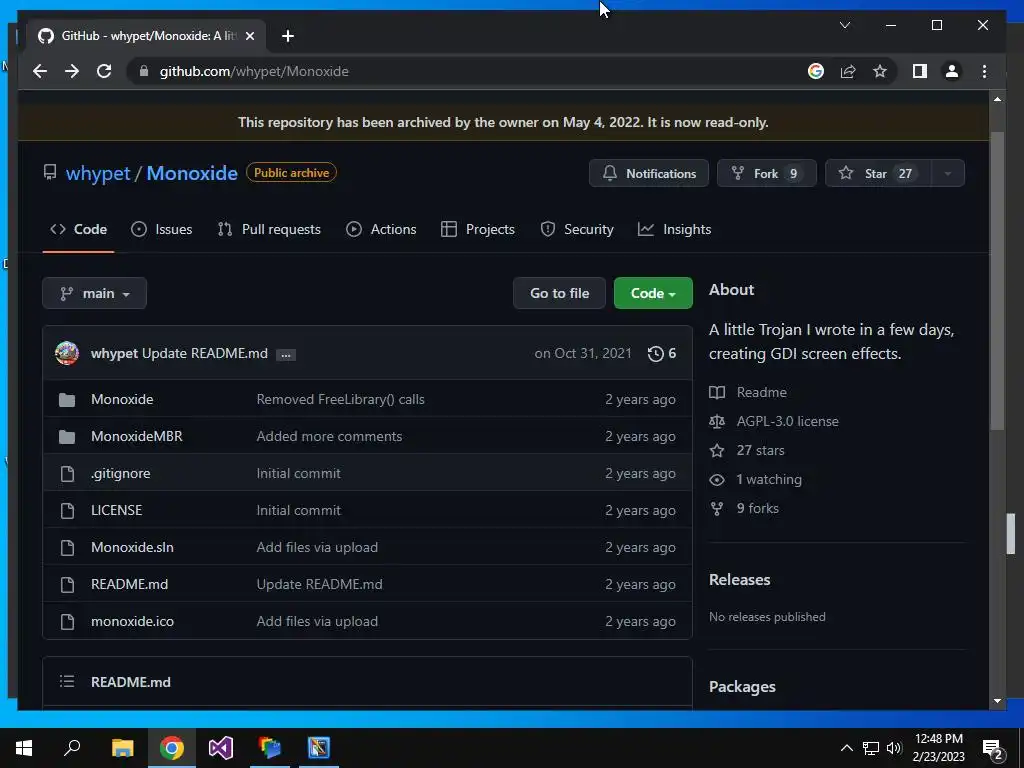
Task: Click the stars icon in About
Action: point(716,451)
